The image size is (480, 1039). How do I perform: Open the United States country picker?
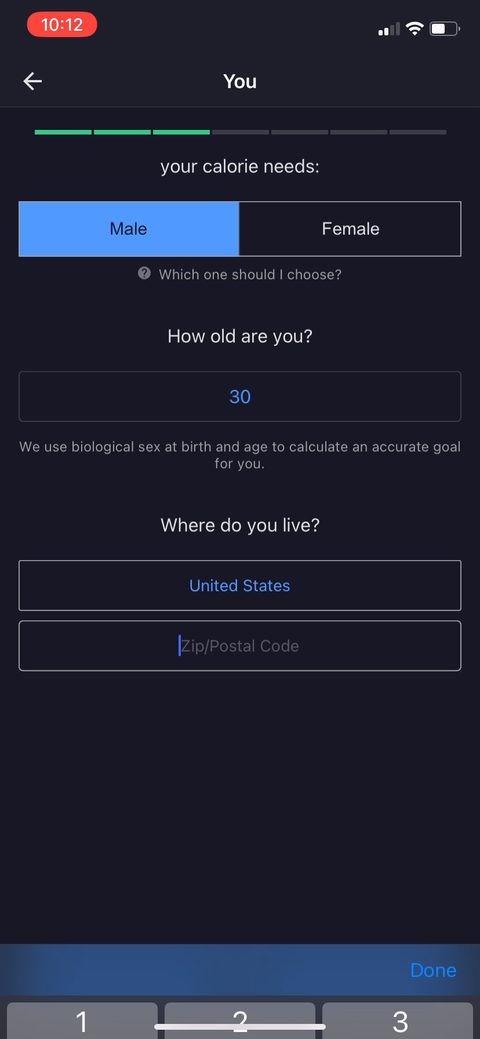click(240, 586)
